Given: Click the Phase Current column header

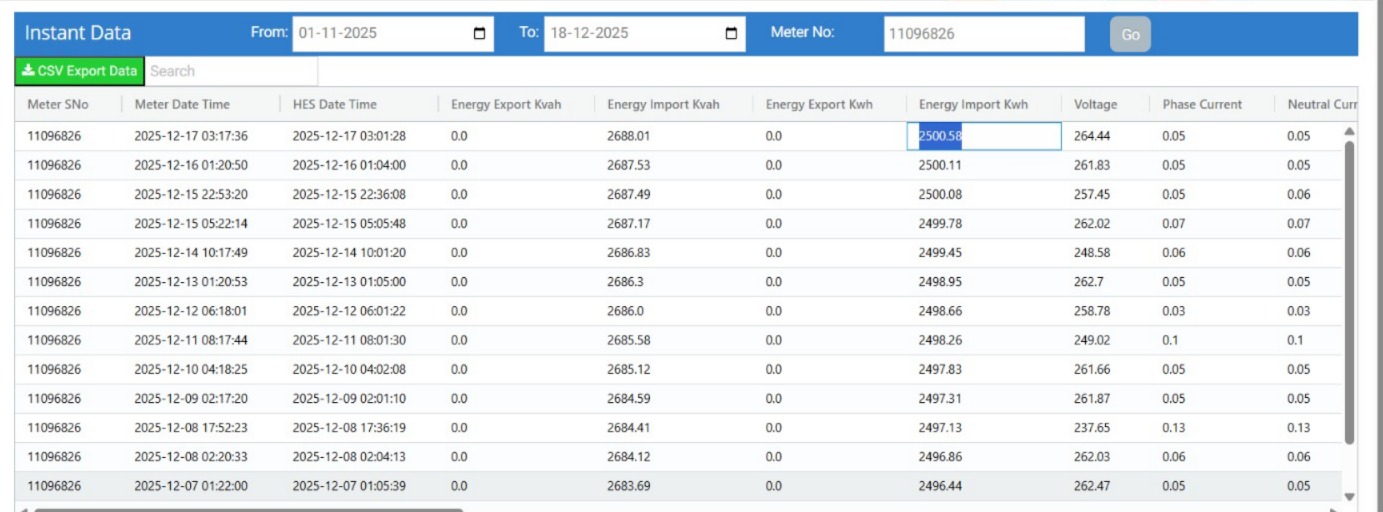Looking at the screenshot, I should (x=1202, y=104).
